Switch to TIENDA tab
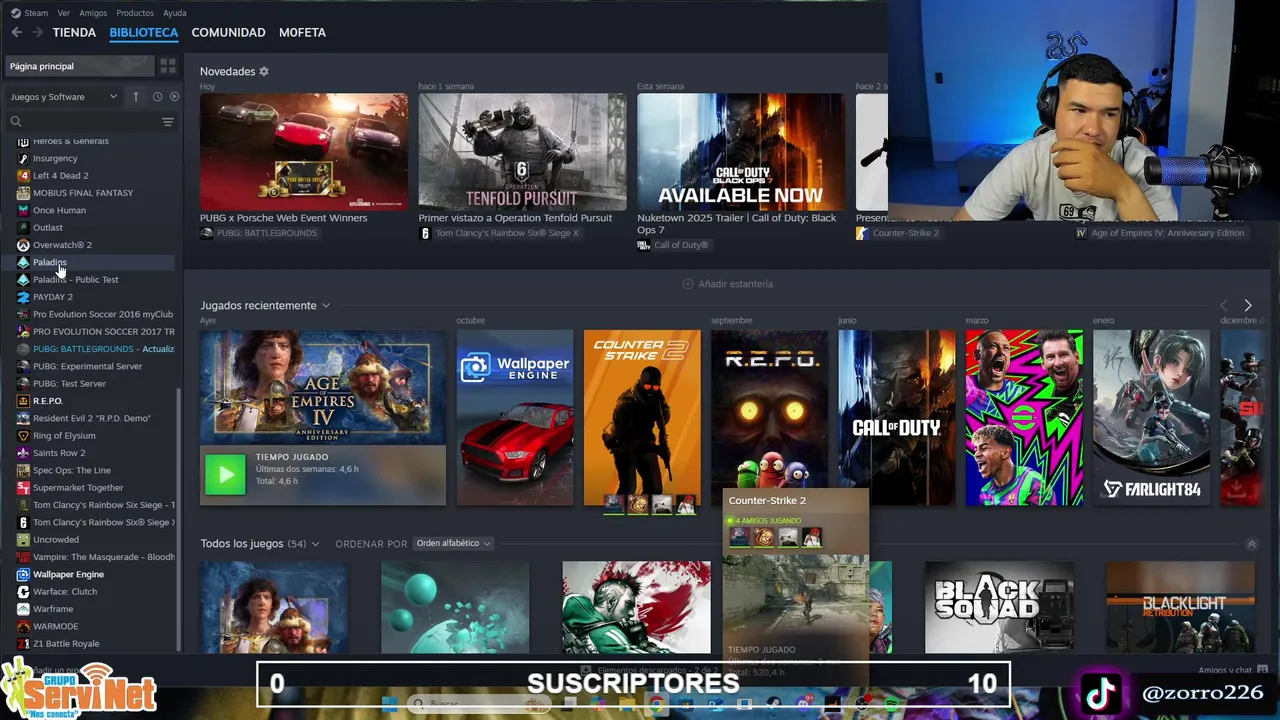 pos(74,32)
